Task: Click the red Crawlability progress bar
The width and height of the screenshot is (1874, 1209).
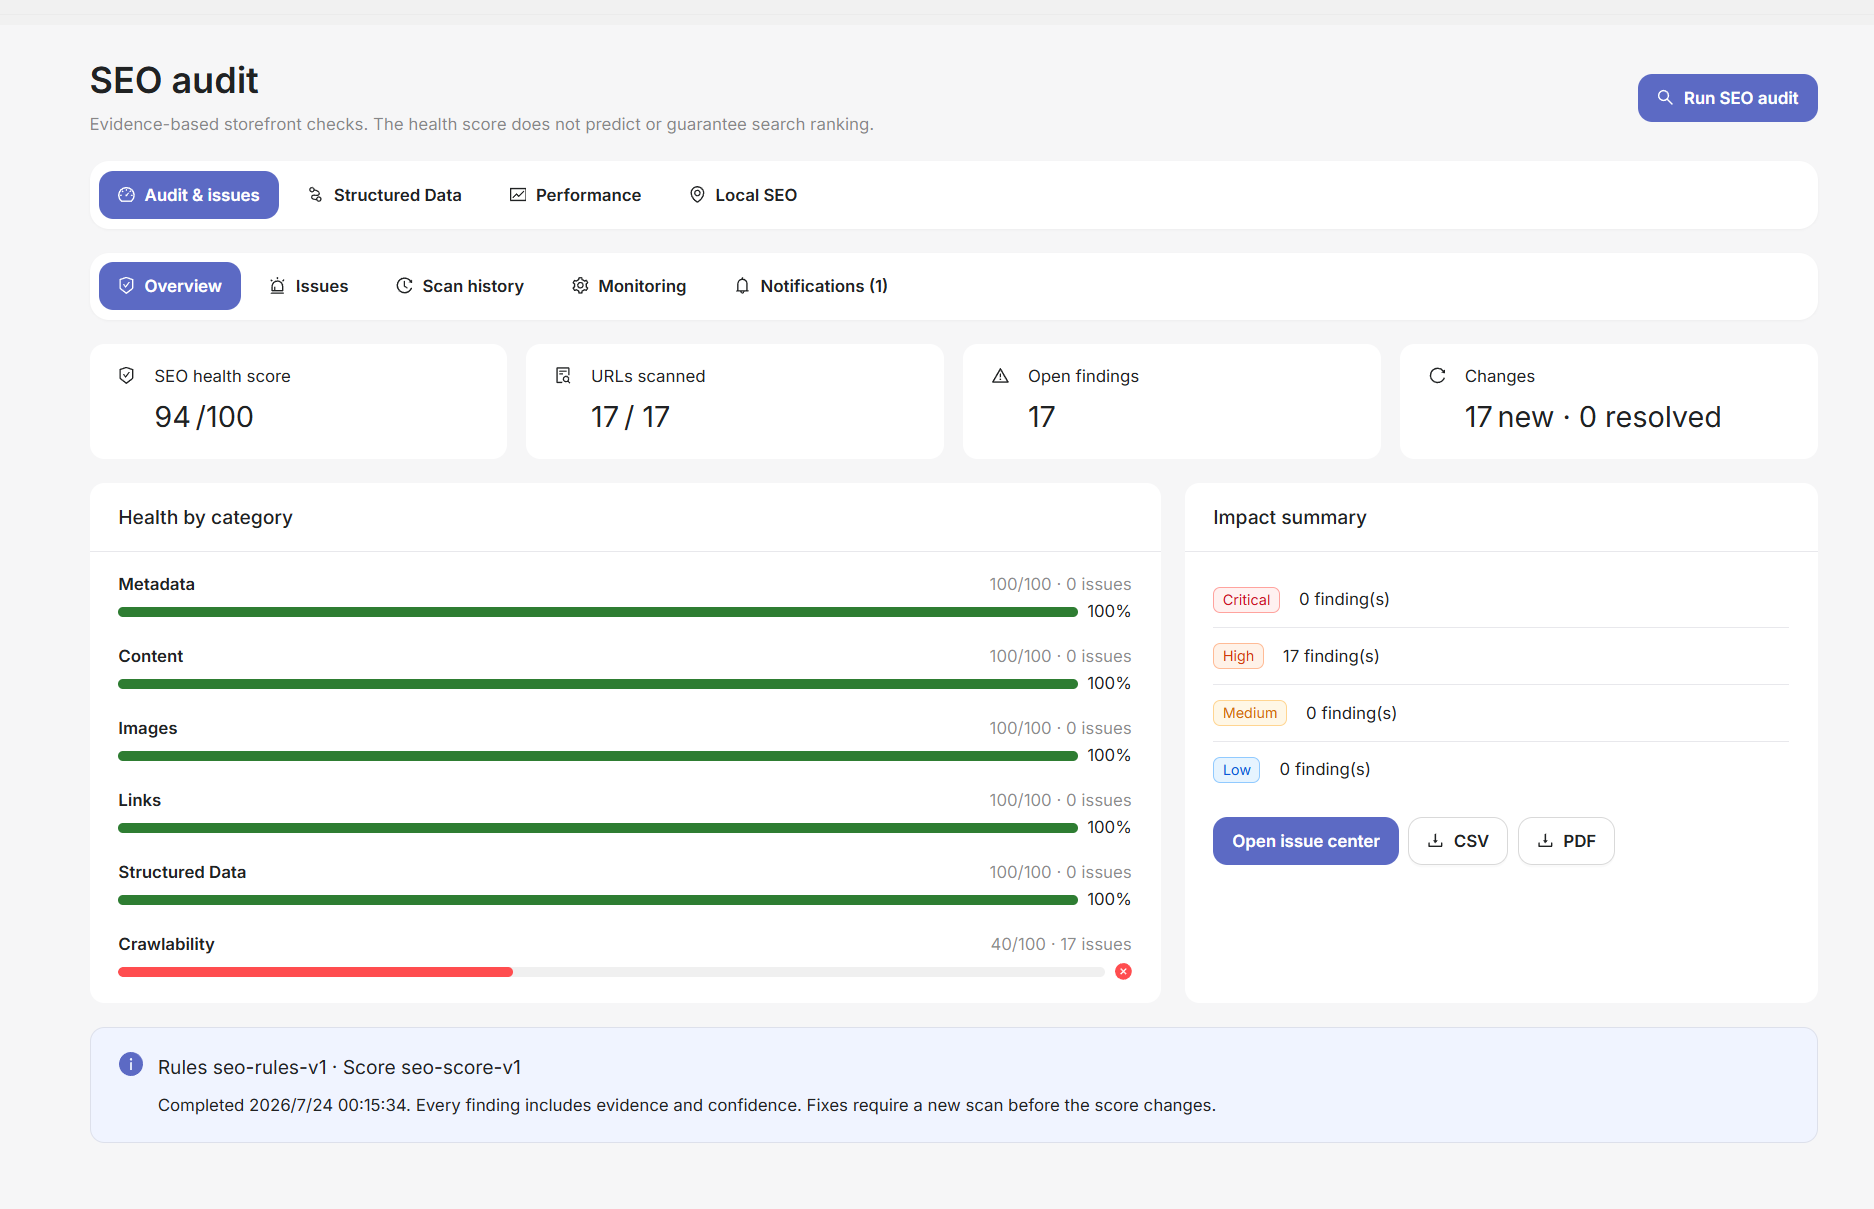Action: coord(315,972)
